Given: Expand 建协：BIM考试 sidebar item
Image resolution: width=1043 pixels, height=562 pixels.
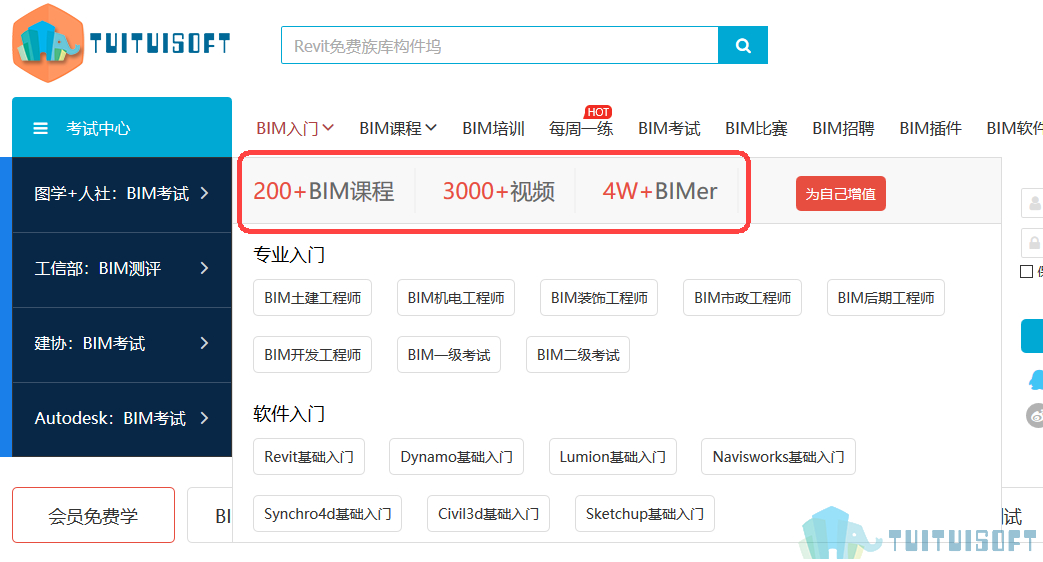Looking at the screenshot, I should tap(122, 344).
